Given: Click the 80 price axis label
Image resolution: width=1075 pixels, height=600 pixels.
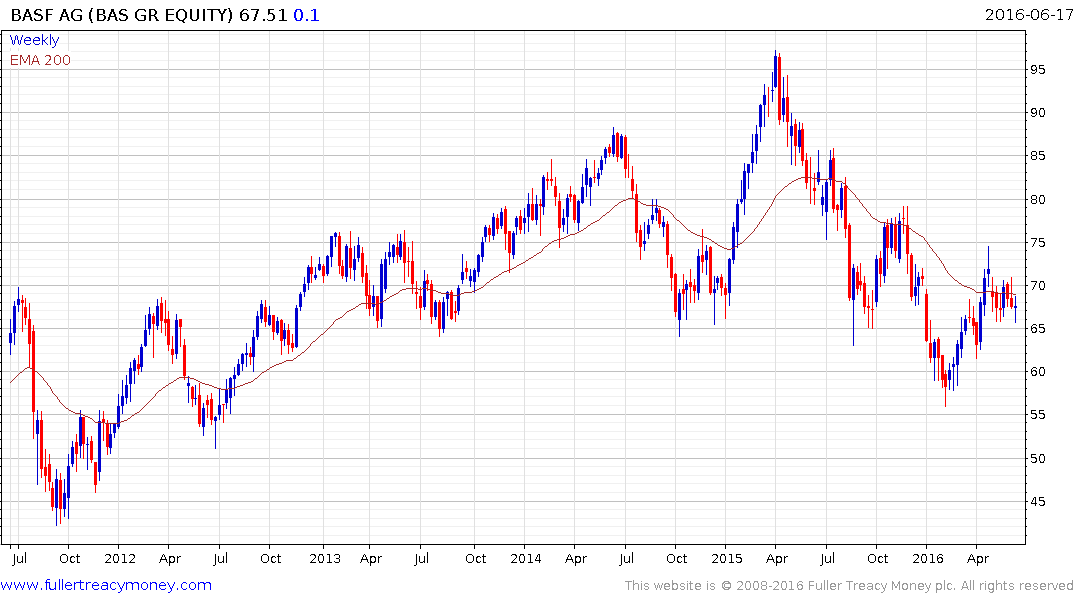Looking at the screenshot, I should (x=1038, y=200).
